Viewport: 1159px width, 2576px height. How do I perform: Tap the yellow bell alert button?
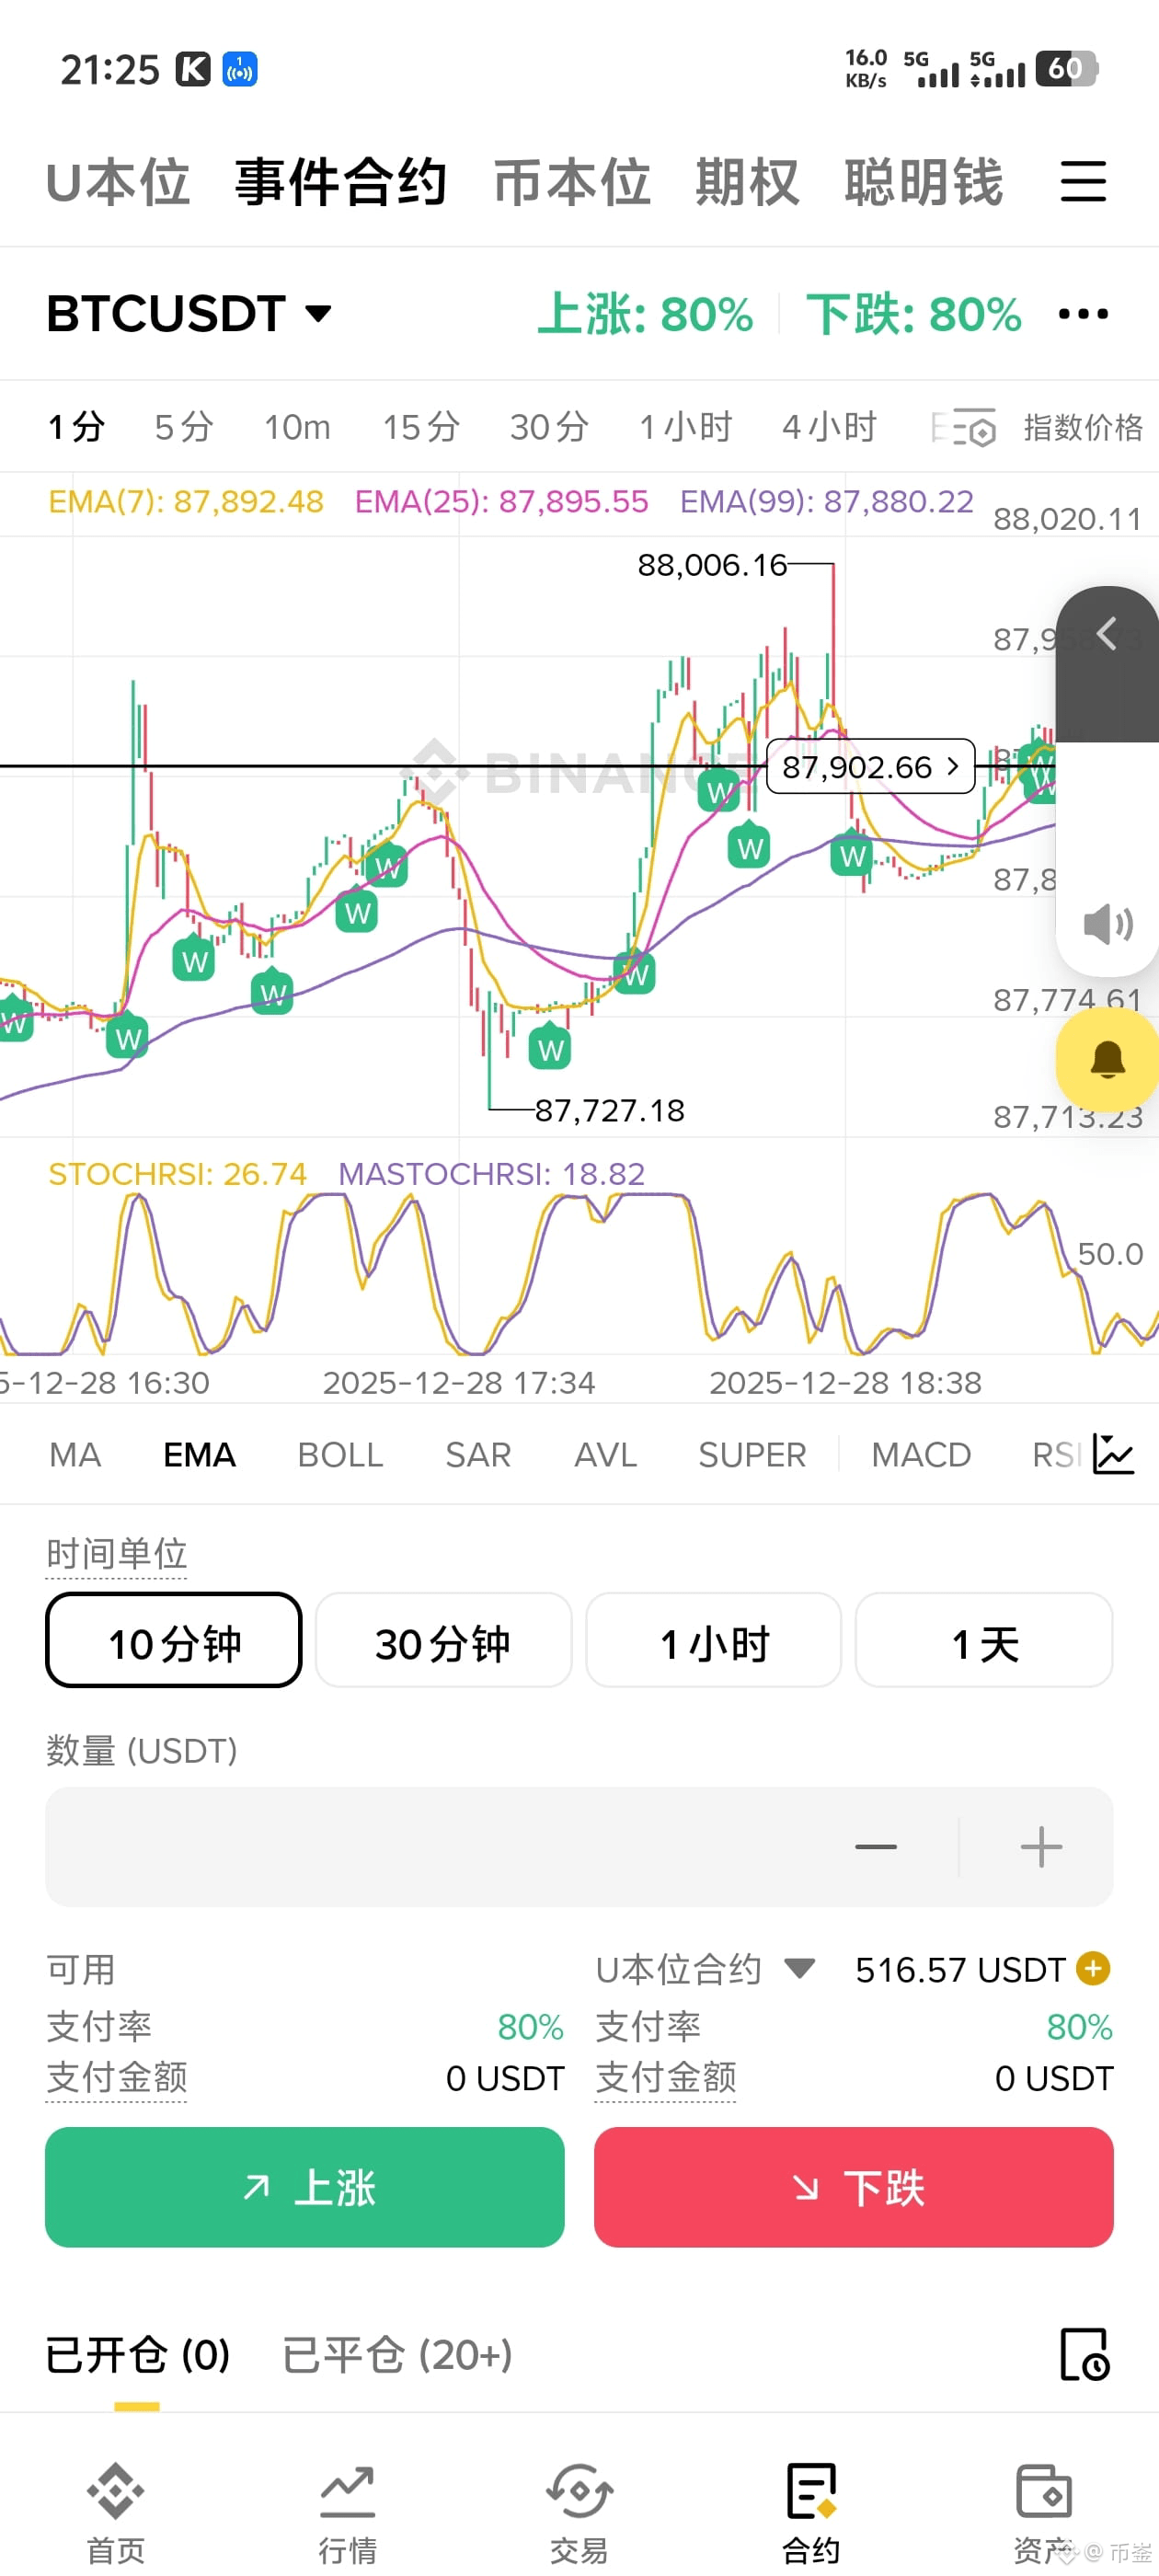coord(1108,1059)
